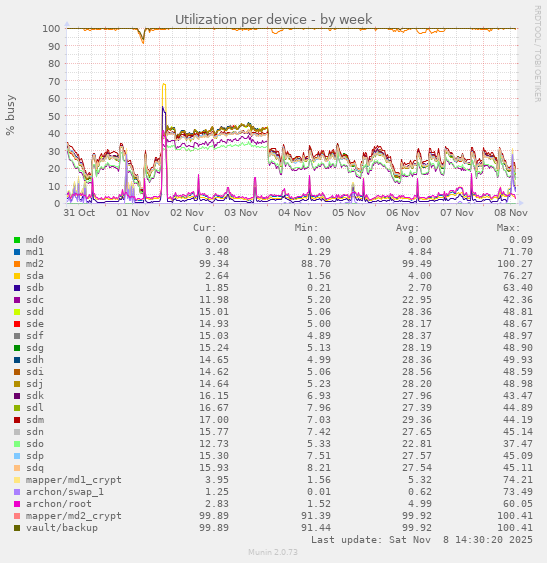The height and width of the screenshot is (563, 547).
Task: Click the sde red legend swatch
Action: 17,324
